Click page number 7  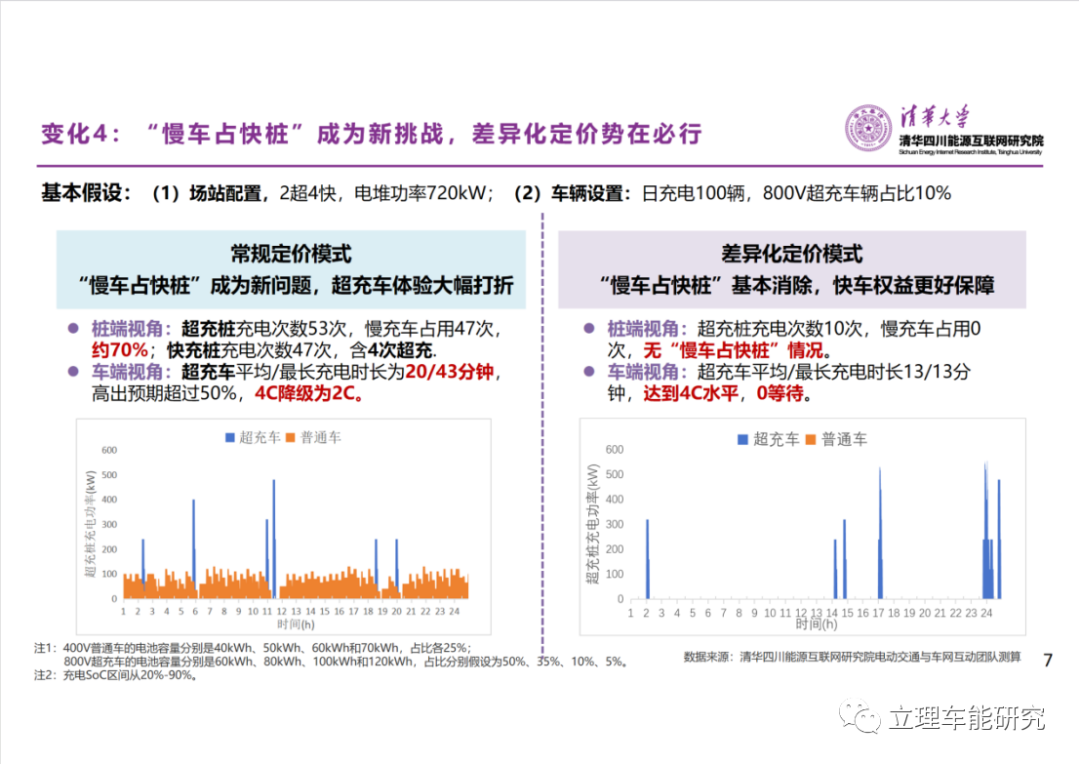(1047, 660)
